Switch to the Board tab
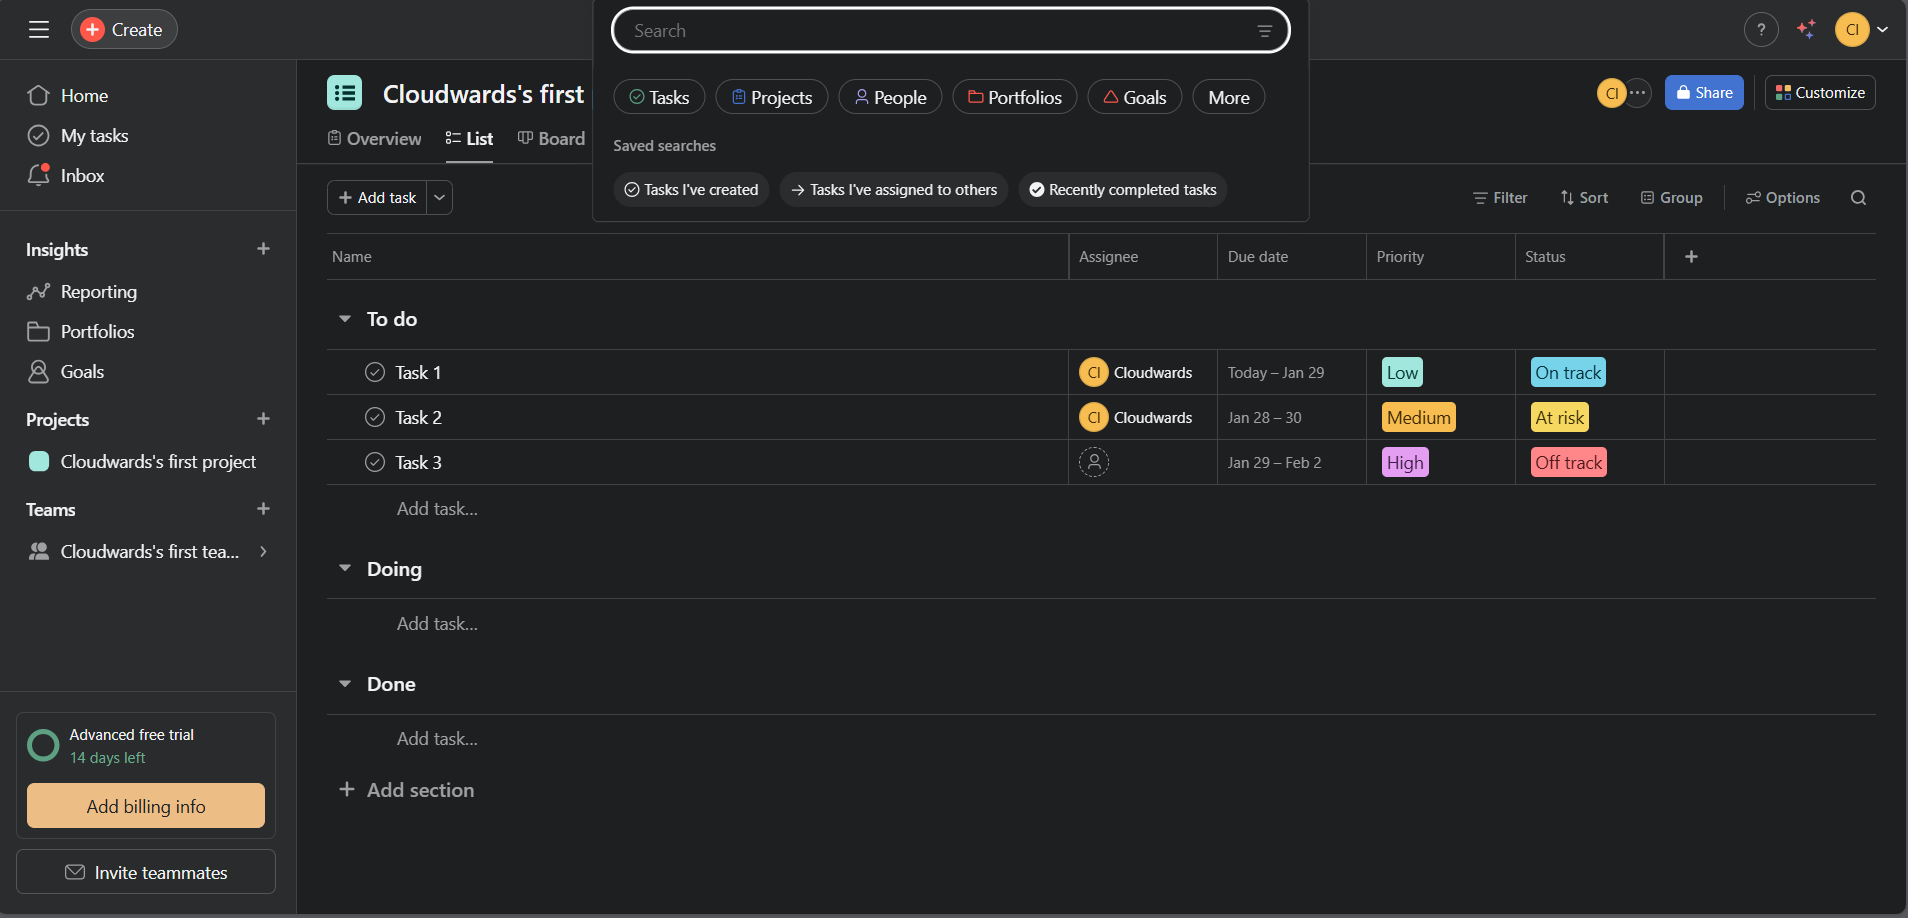 pyautogui.click(x=551, y=139)
